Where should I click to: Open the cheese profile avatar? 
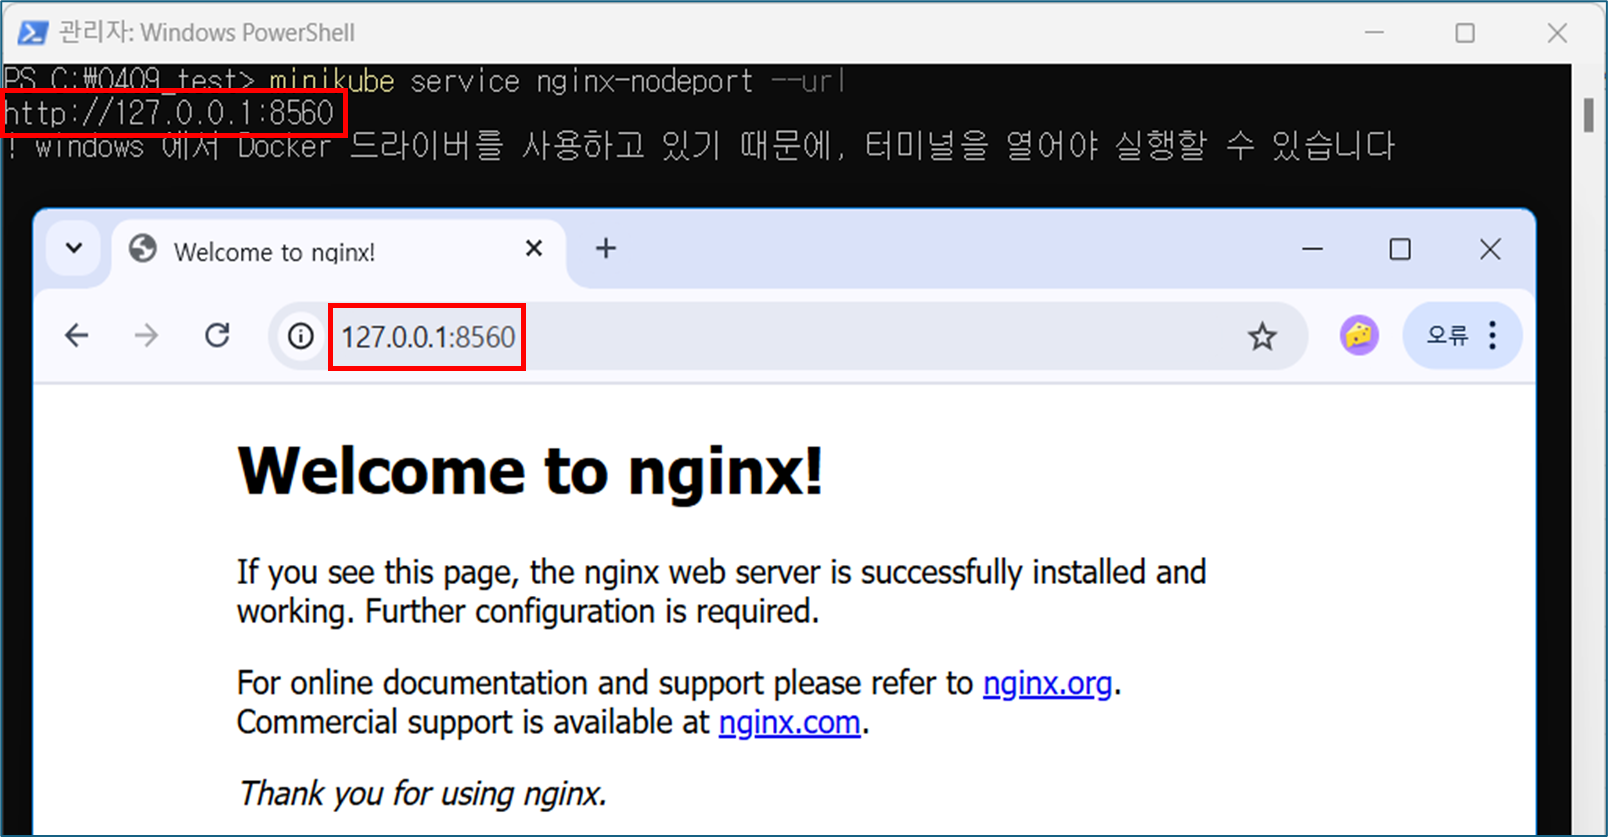(1359, 335)
